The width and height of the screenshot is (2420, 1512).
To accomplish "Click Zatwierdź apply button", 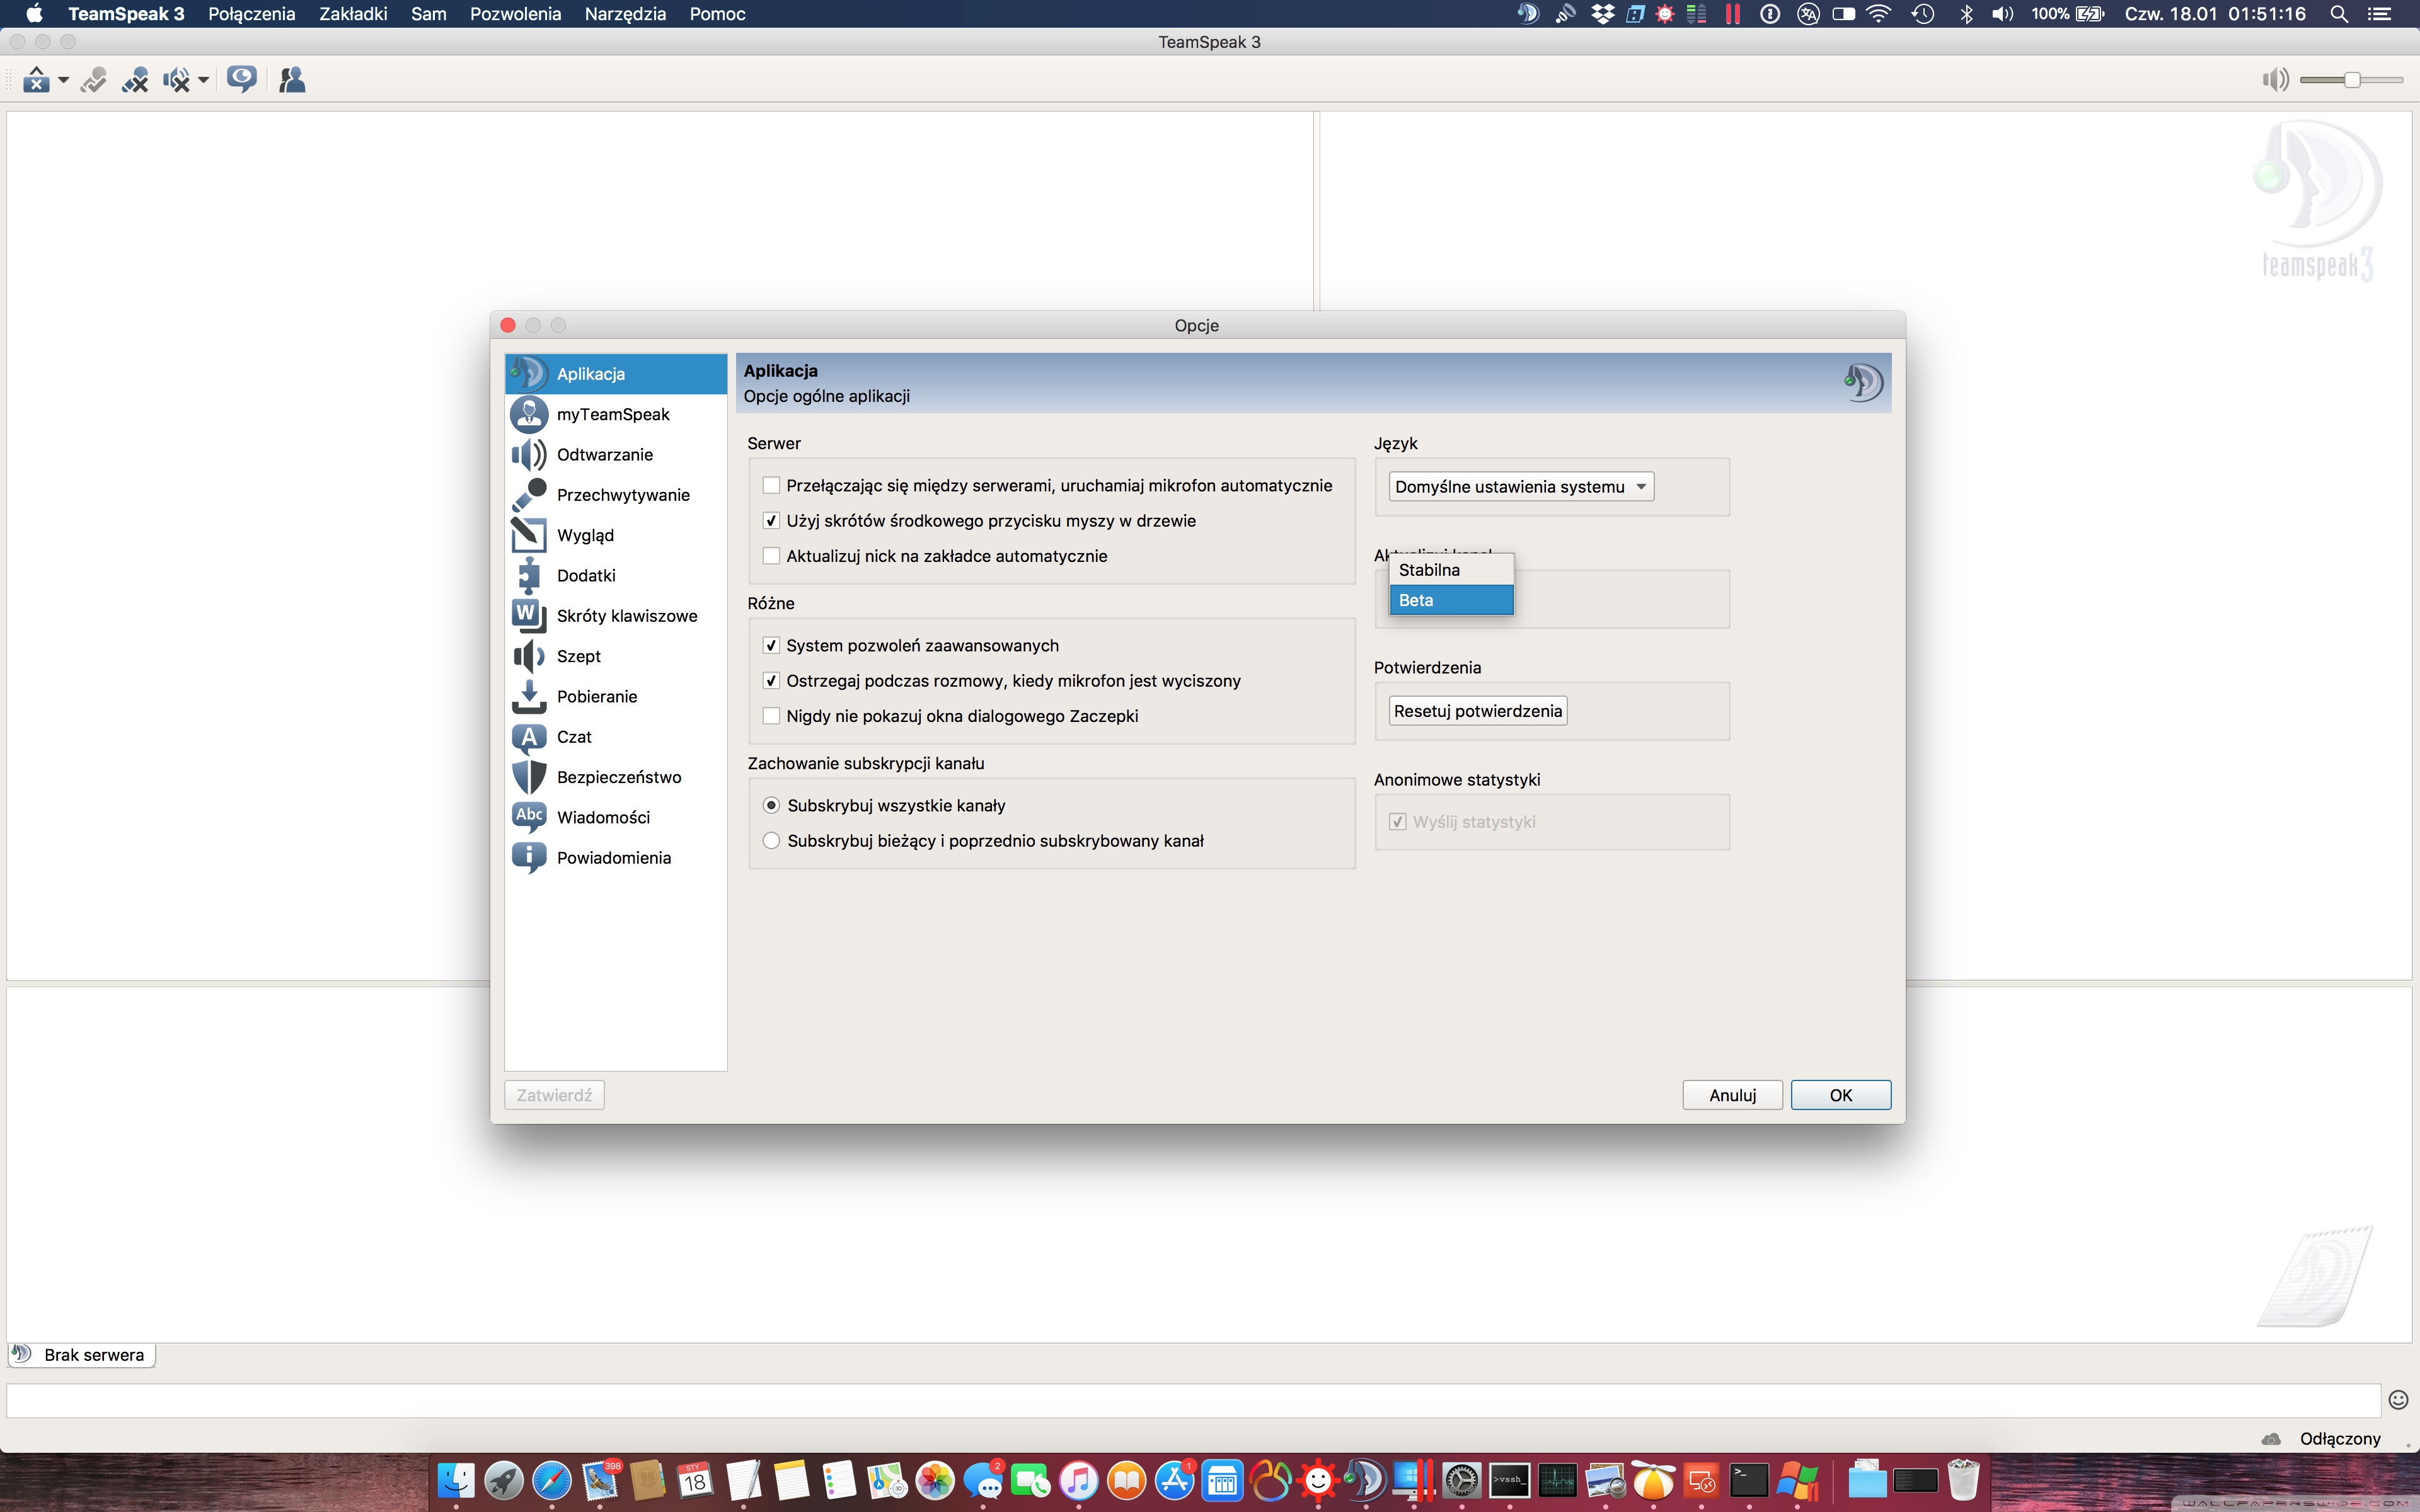I will point(554,1095).
